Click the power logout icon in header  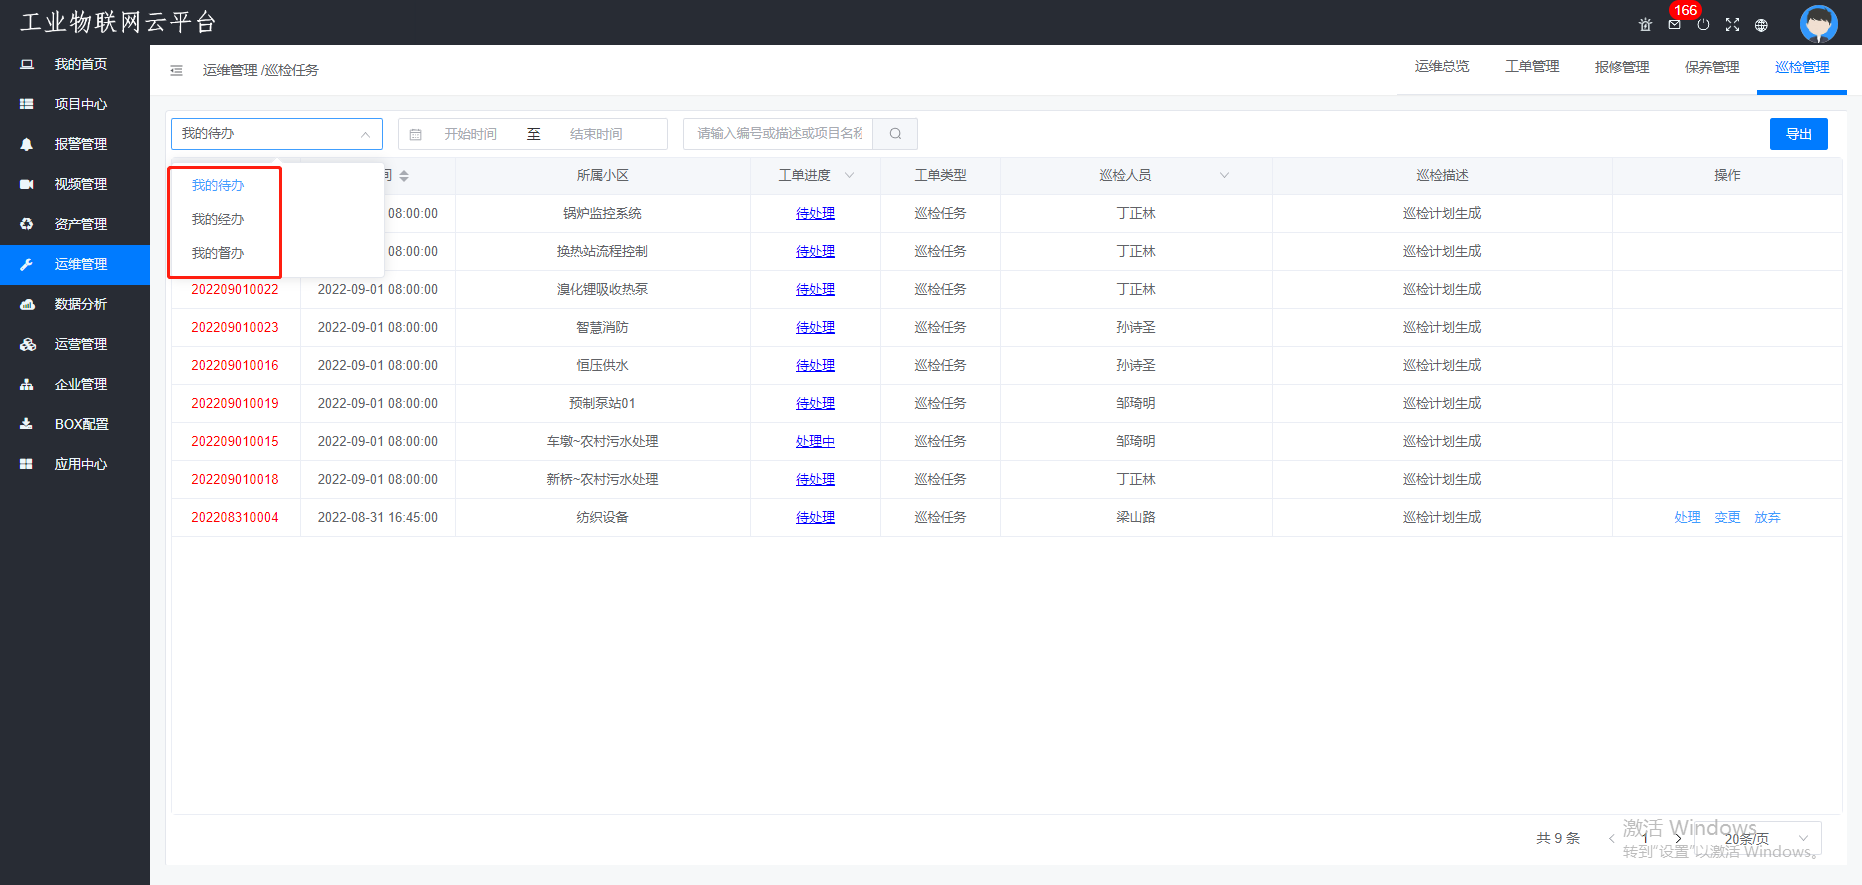[1703, 25]
